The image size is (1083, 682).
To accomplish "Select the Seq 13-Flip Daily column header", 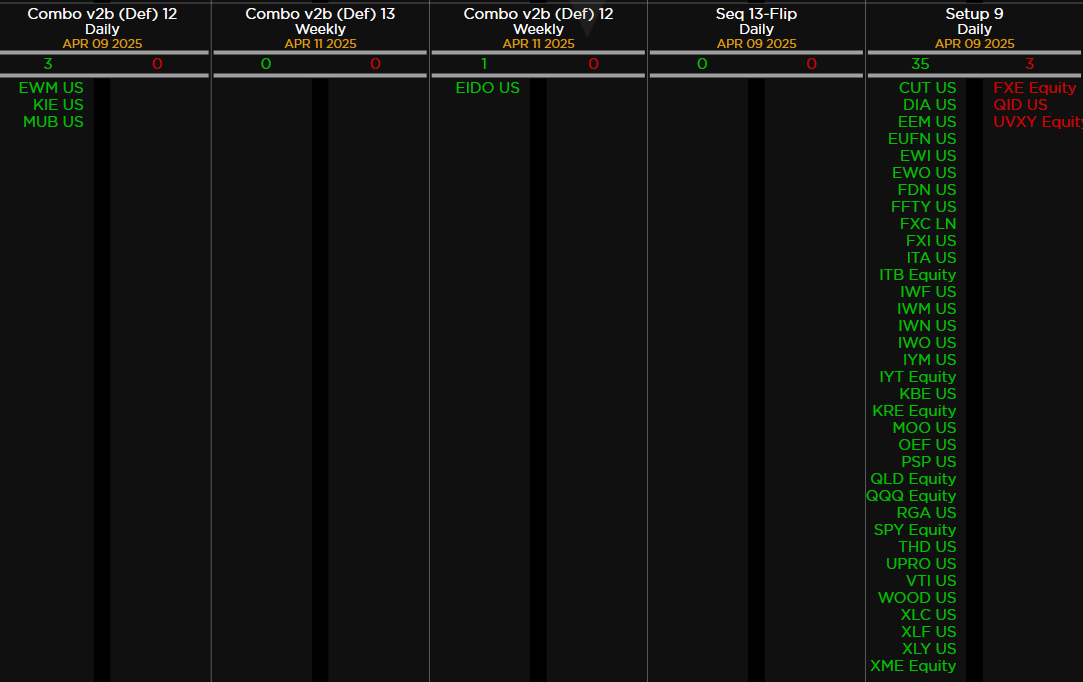I will 756,21.
